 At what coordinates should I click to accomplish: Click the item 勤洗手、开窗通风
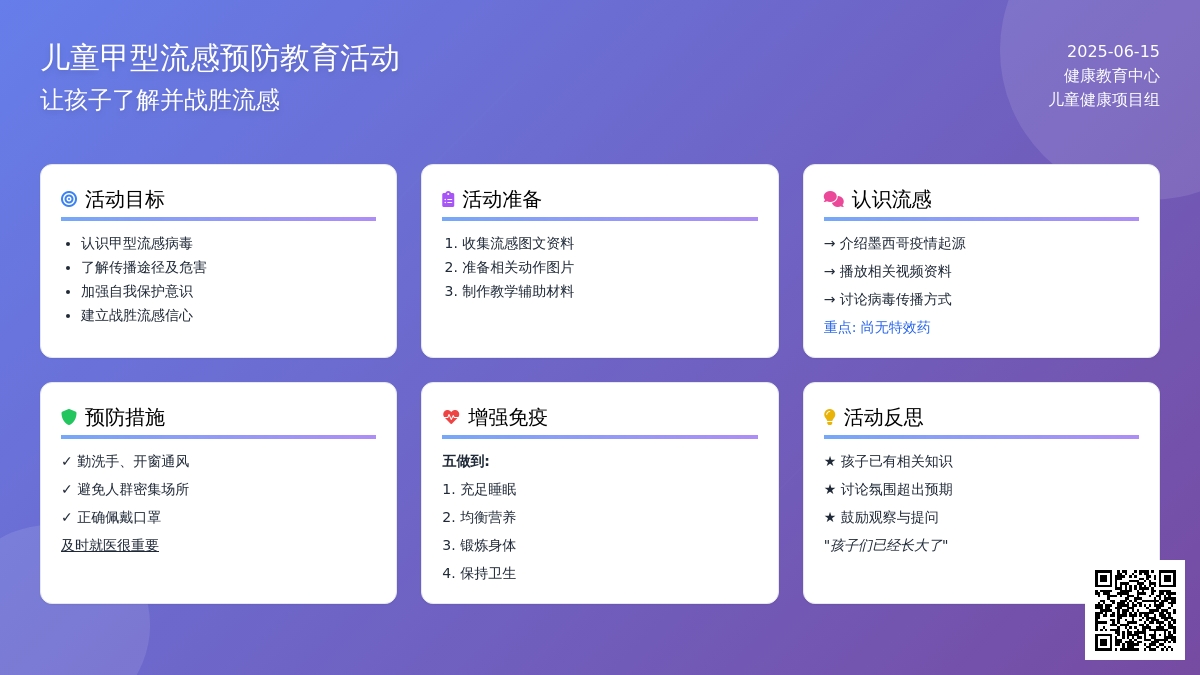click(x=125, y=461)
